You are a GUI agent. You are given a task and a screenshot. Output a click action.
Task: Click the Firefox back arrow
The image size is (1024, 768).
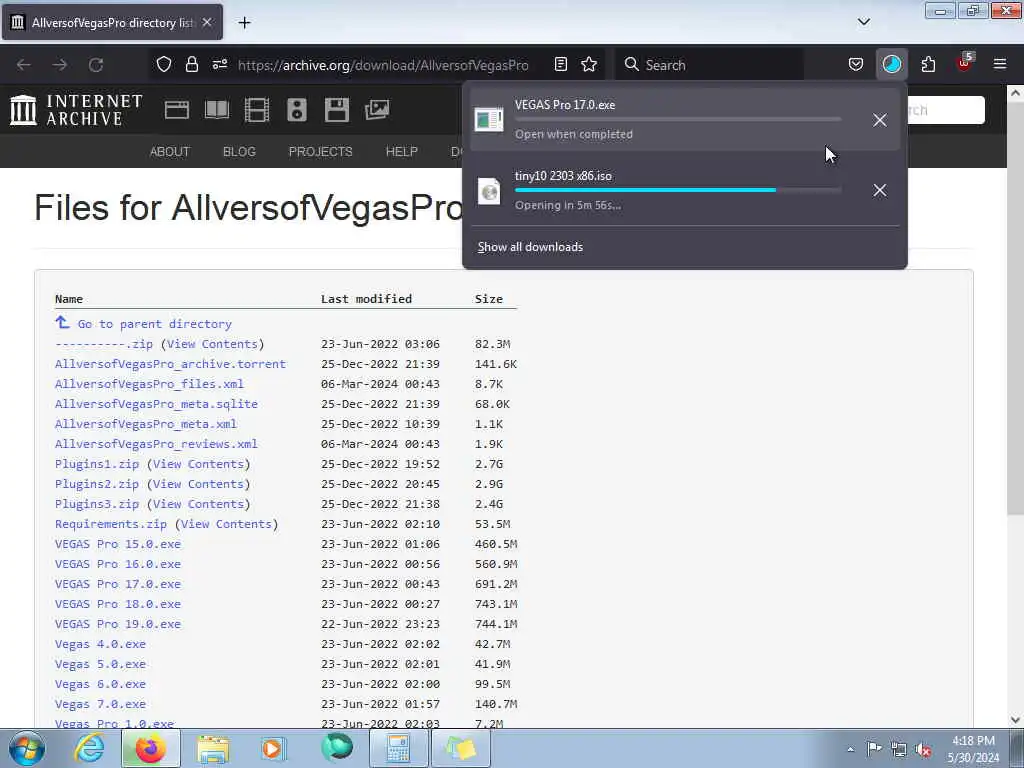[24, 65]
